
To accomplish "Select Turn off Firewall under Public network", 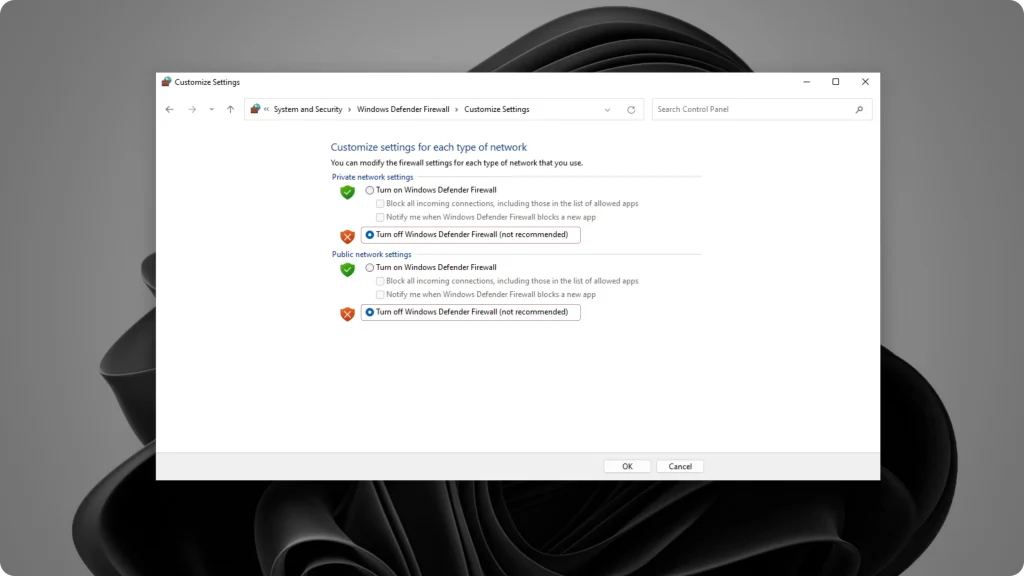I will tap(370, 312).
